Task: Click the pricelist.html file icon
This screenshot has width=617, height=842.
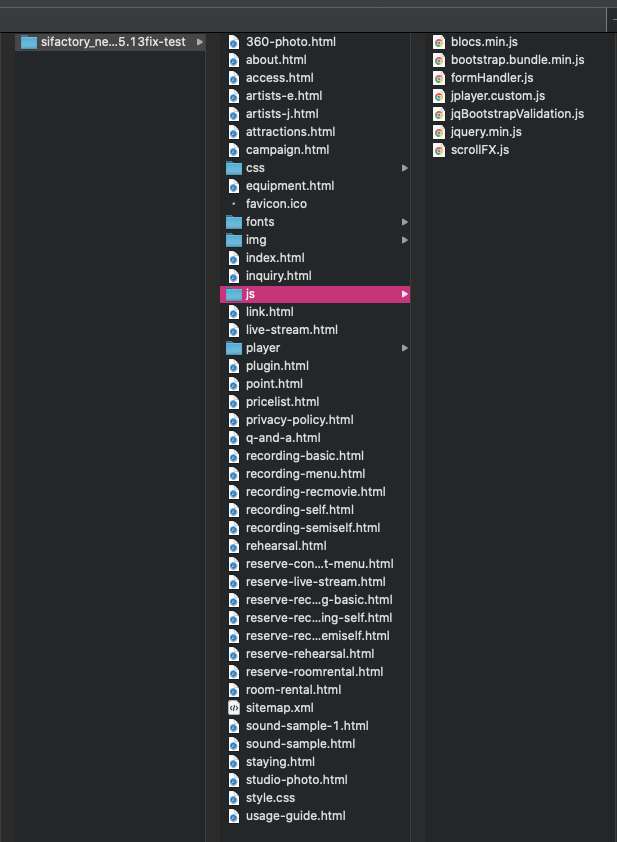Action: point(234,402)
